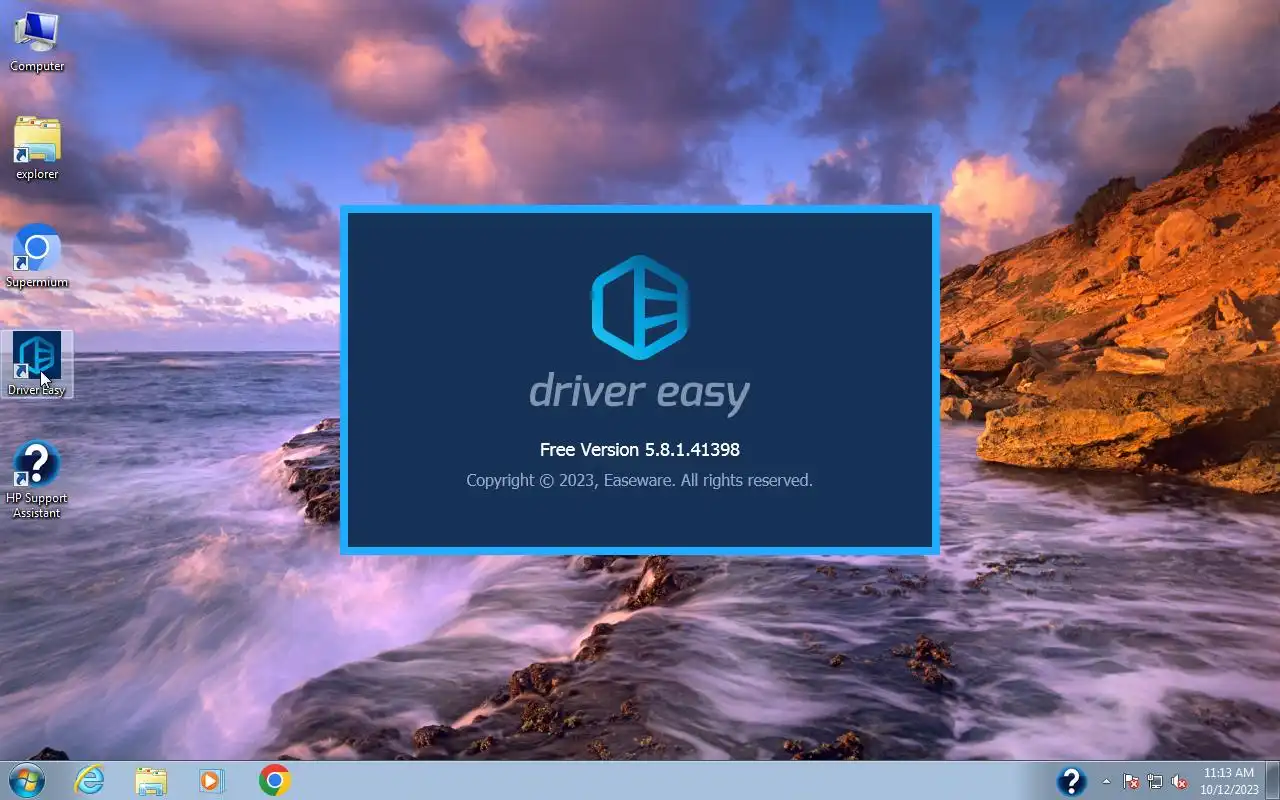
Task: Click the Easeware copyright line
Action: pos(640,481)
